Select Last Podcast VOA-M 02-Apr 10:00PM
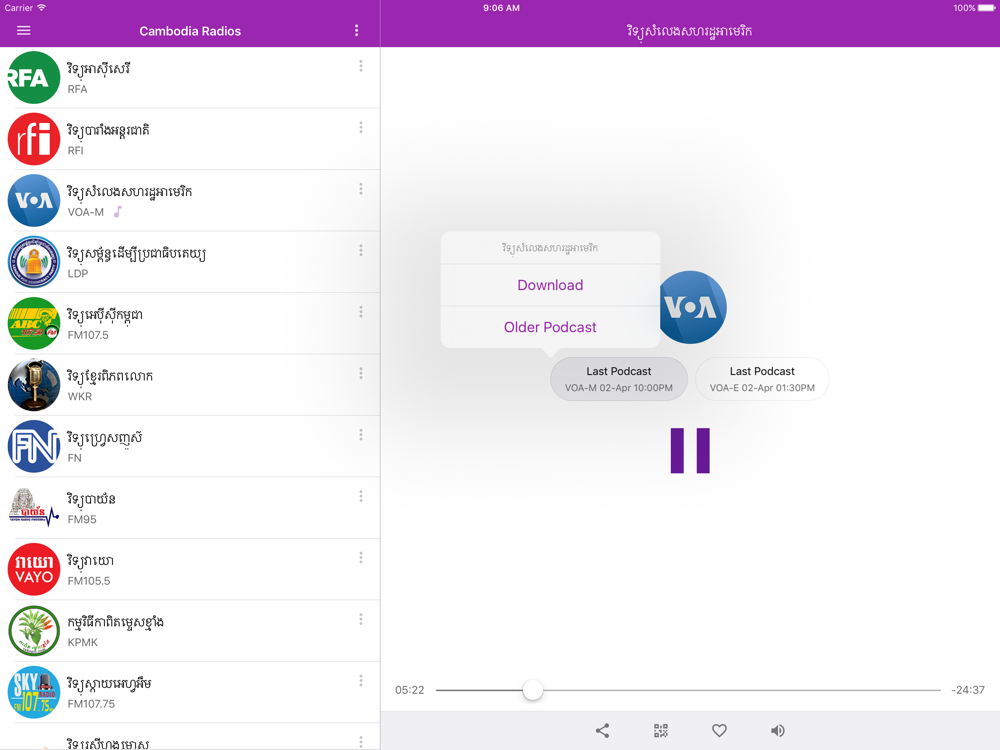This screenshot has width=1000, height=750. (x=619, y=379)
